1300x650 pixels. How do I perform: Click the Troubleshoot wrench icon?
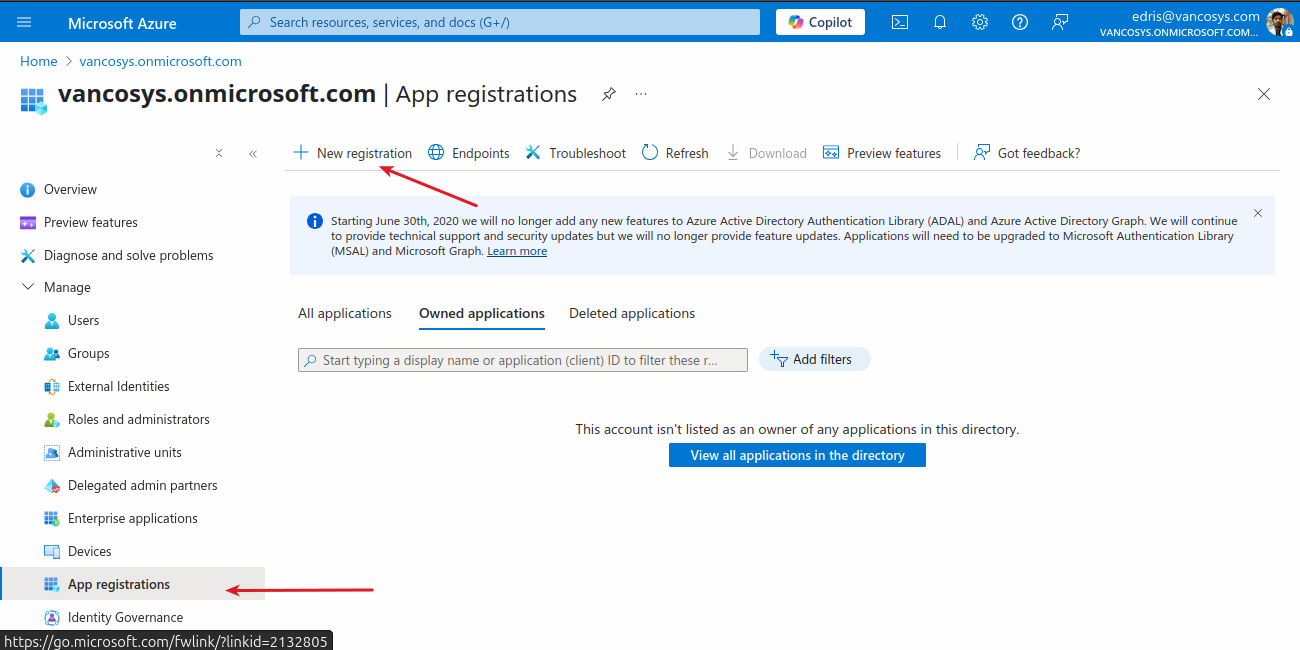pyautogui.click(x=533, y=152)
